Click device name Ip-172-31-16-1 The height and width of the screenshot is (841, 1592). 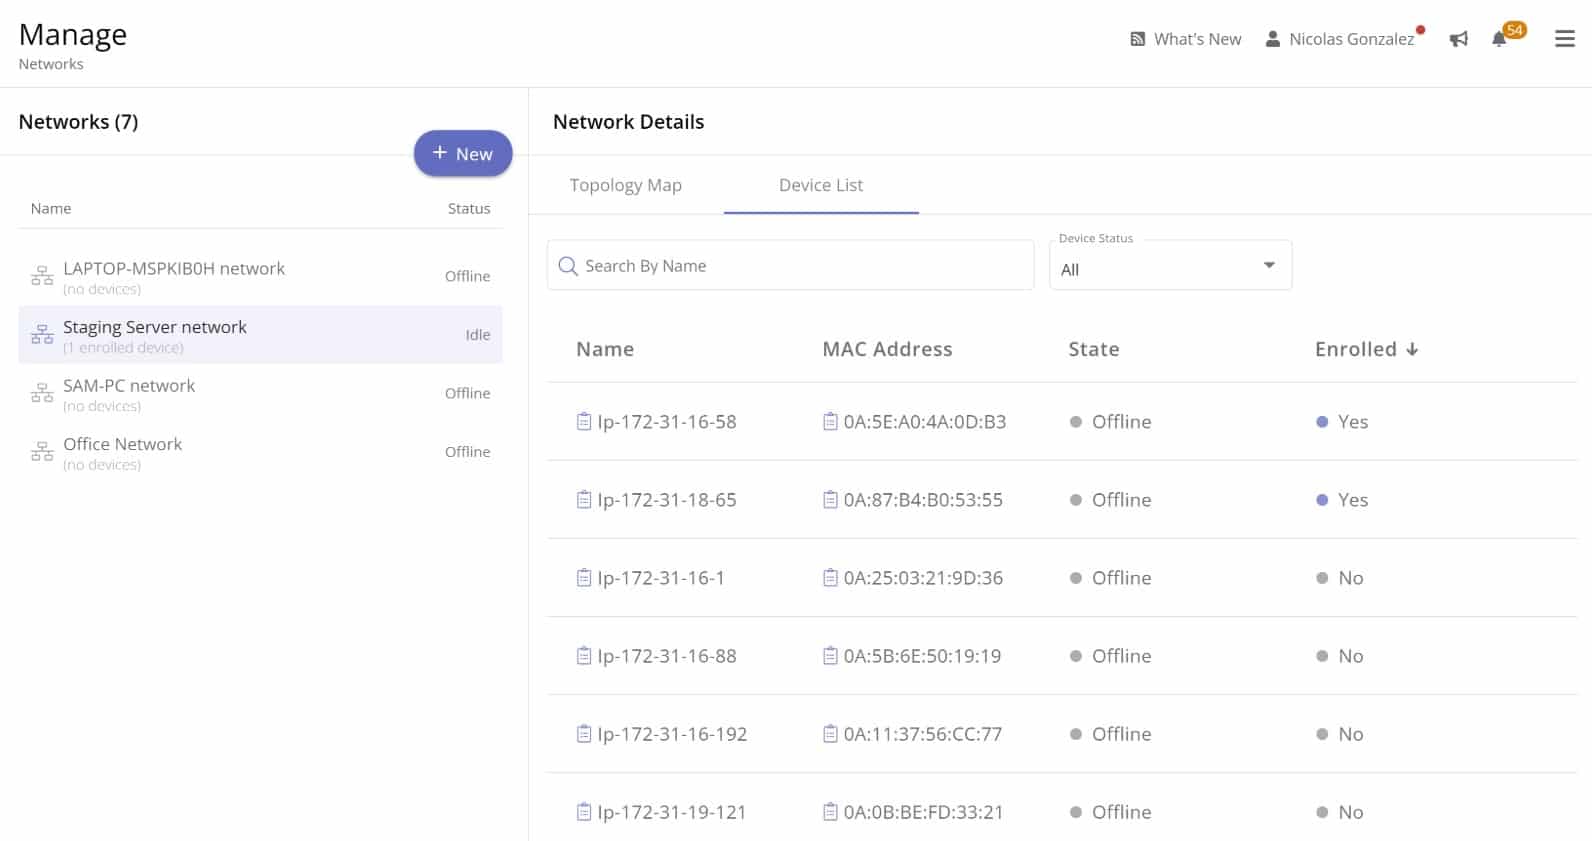pyautogui.click(x=661, y=578)
